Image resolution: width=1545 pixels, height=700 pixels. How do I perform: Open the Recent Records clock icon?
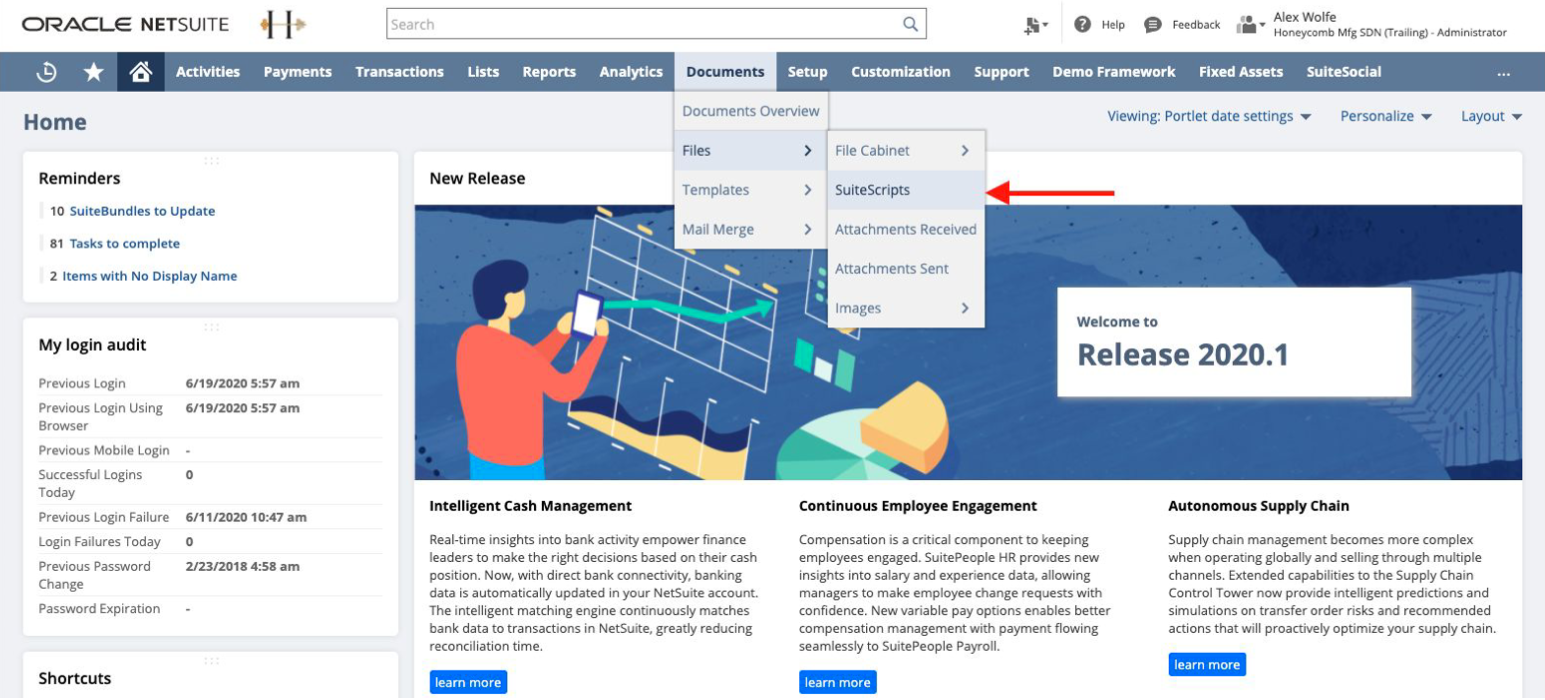click(47, 72)
